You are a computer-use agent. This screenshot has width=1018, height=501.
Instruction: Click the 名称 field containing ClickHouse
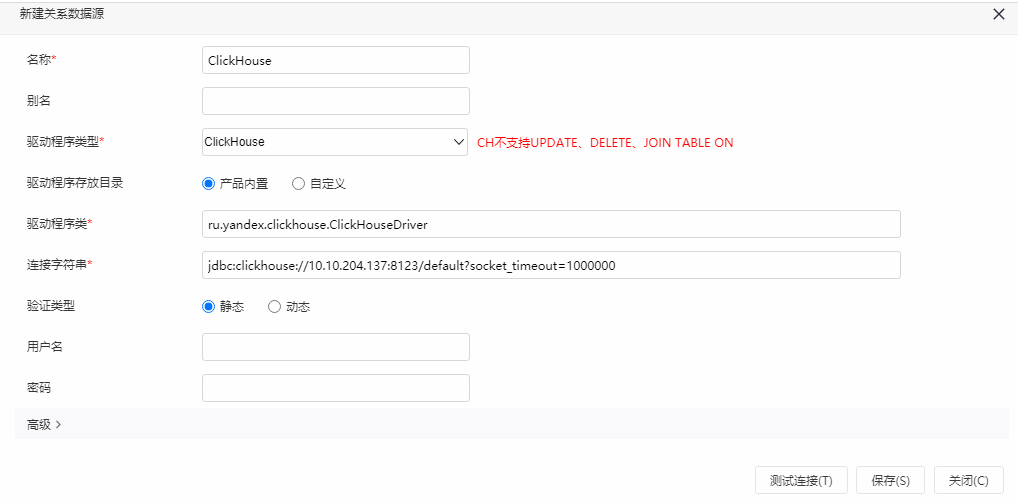336,60
